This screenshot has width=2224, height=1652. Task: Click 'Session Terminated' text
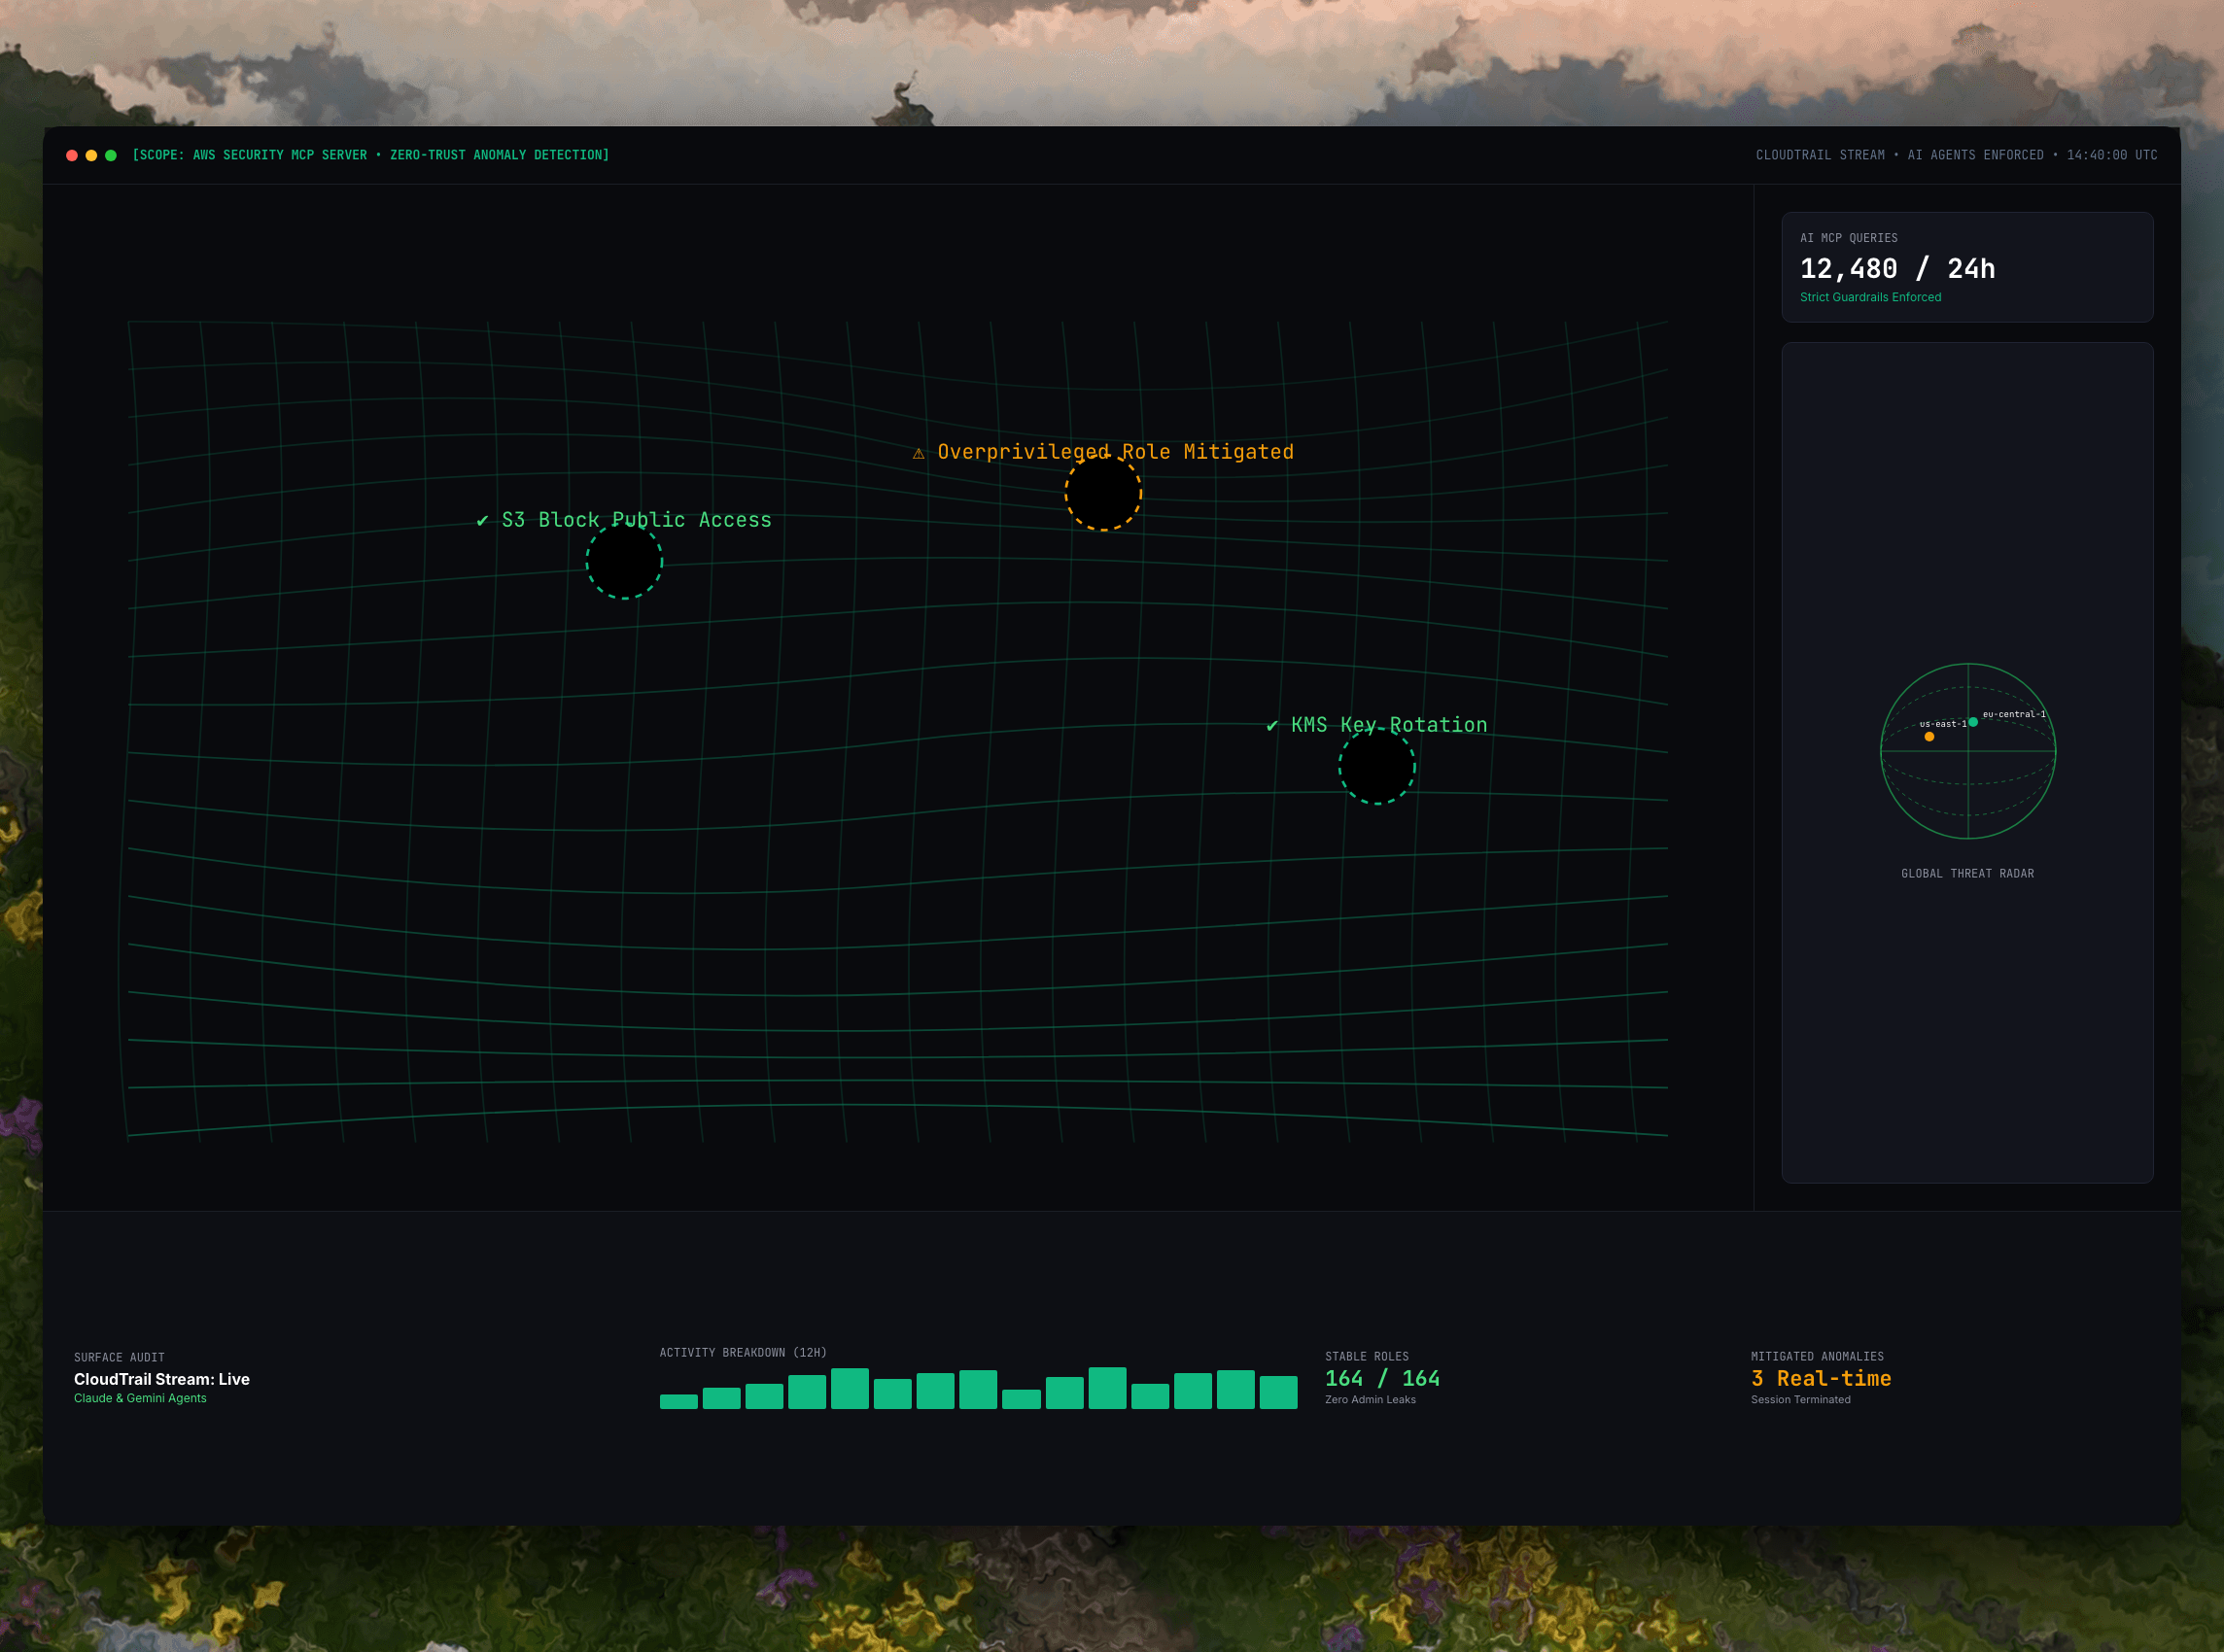point(1800,1399)
